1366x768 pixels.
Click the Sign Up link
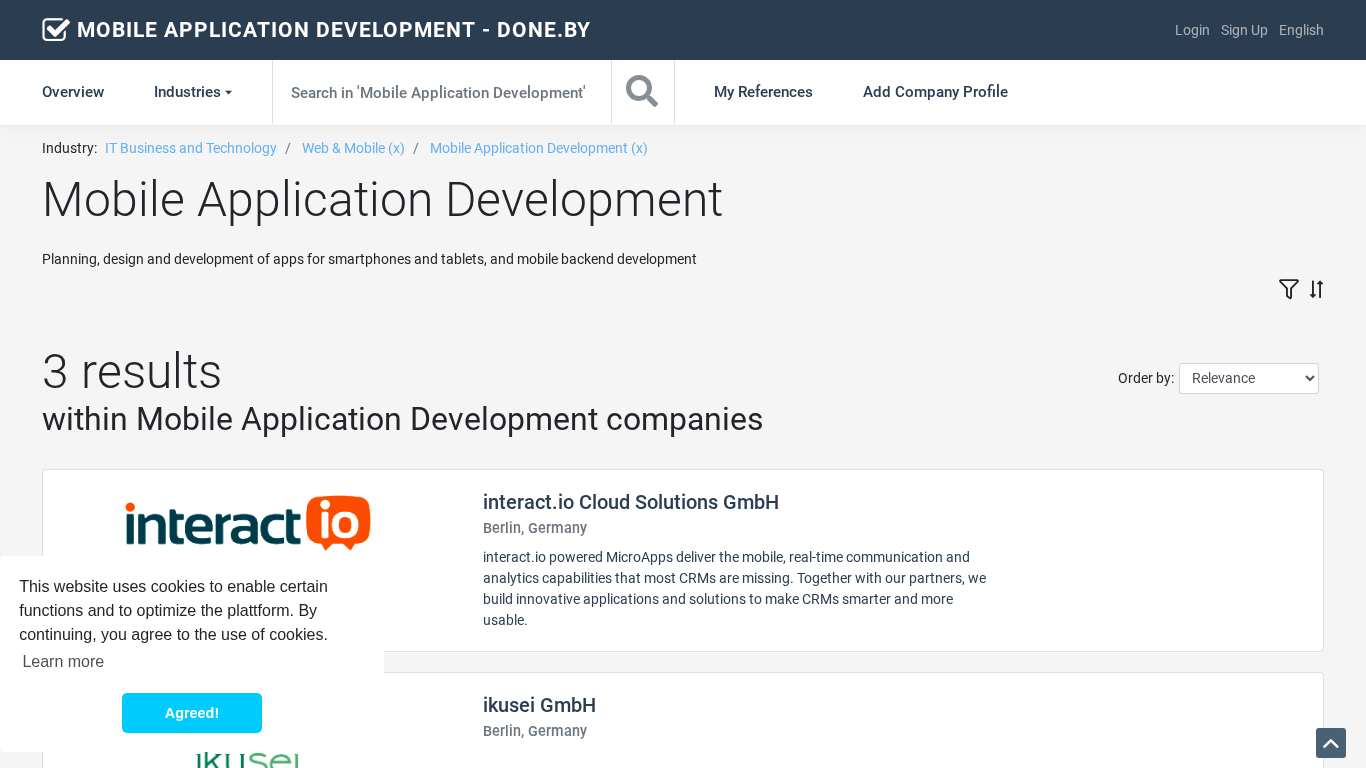click(1243, 30)
